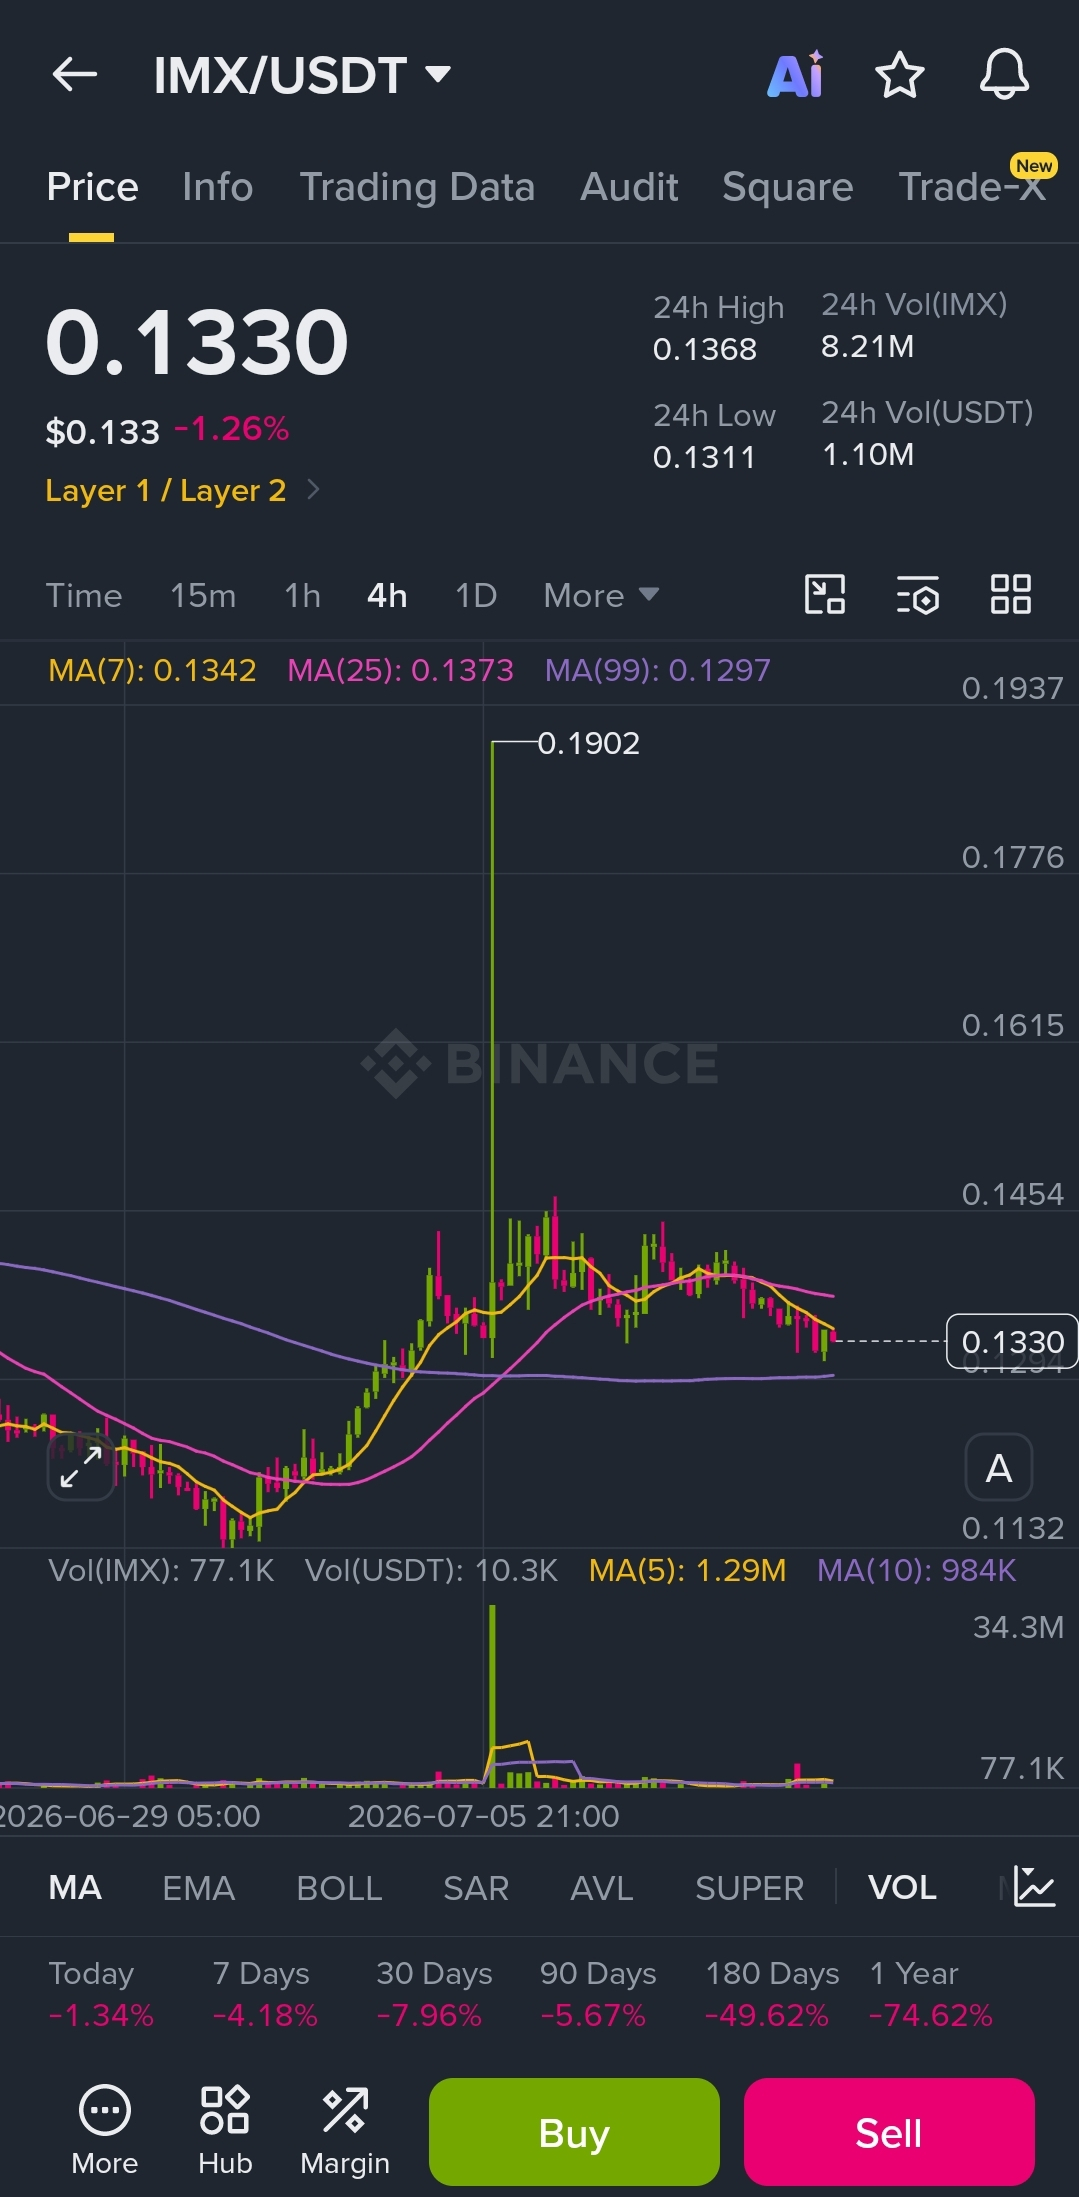The height and width of the screenshot is (2197, 1079).
Task: Tap the volume MA(10): 984K label
Action: coord(916,1570)
